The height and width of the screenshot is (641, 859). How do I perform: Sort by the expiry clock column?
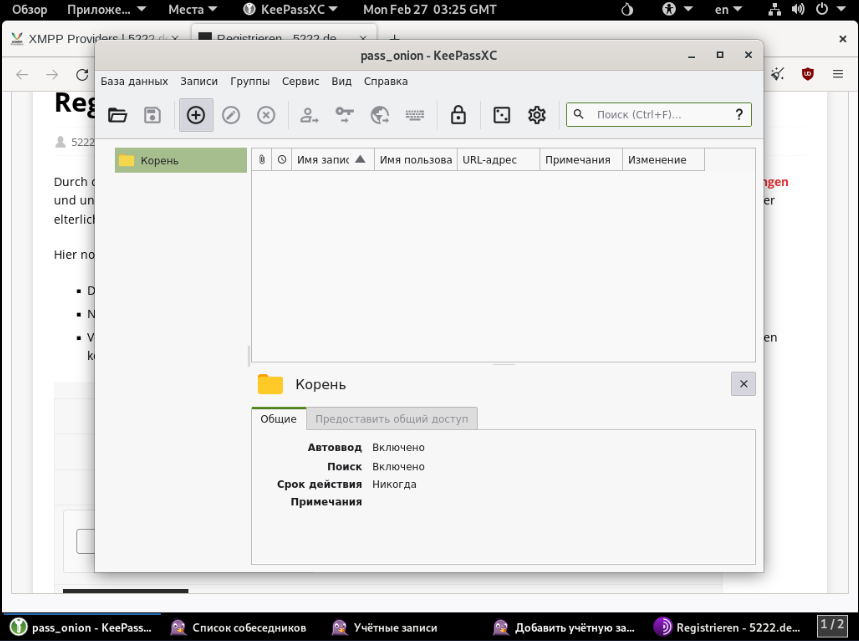coord(281,160)
